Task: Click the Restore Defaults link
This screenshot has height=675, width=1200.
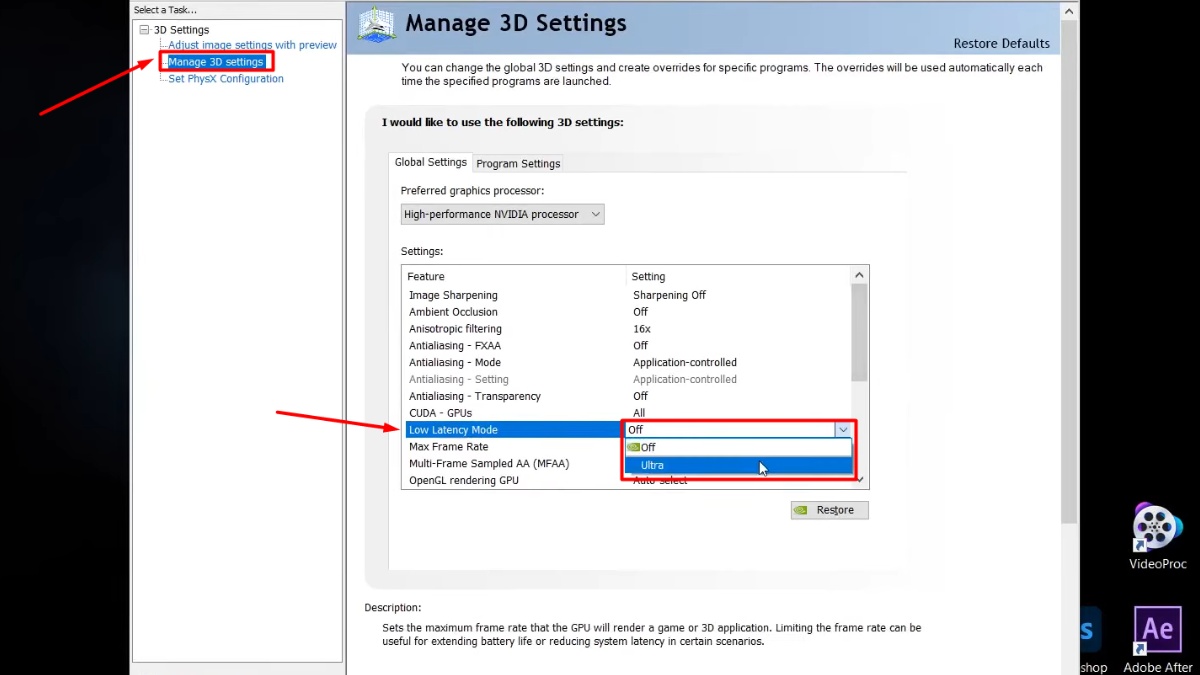Action: click(1001, 44)
